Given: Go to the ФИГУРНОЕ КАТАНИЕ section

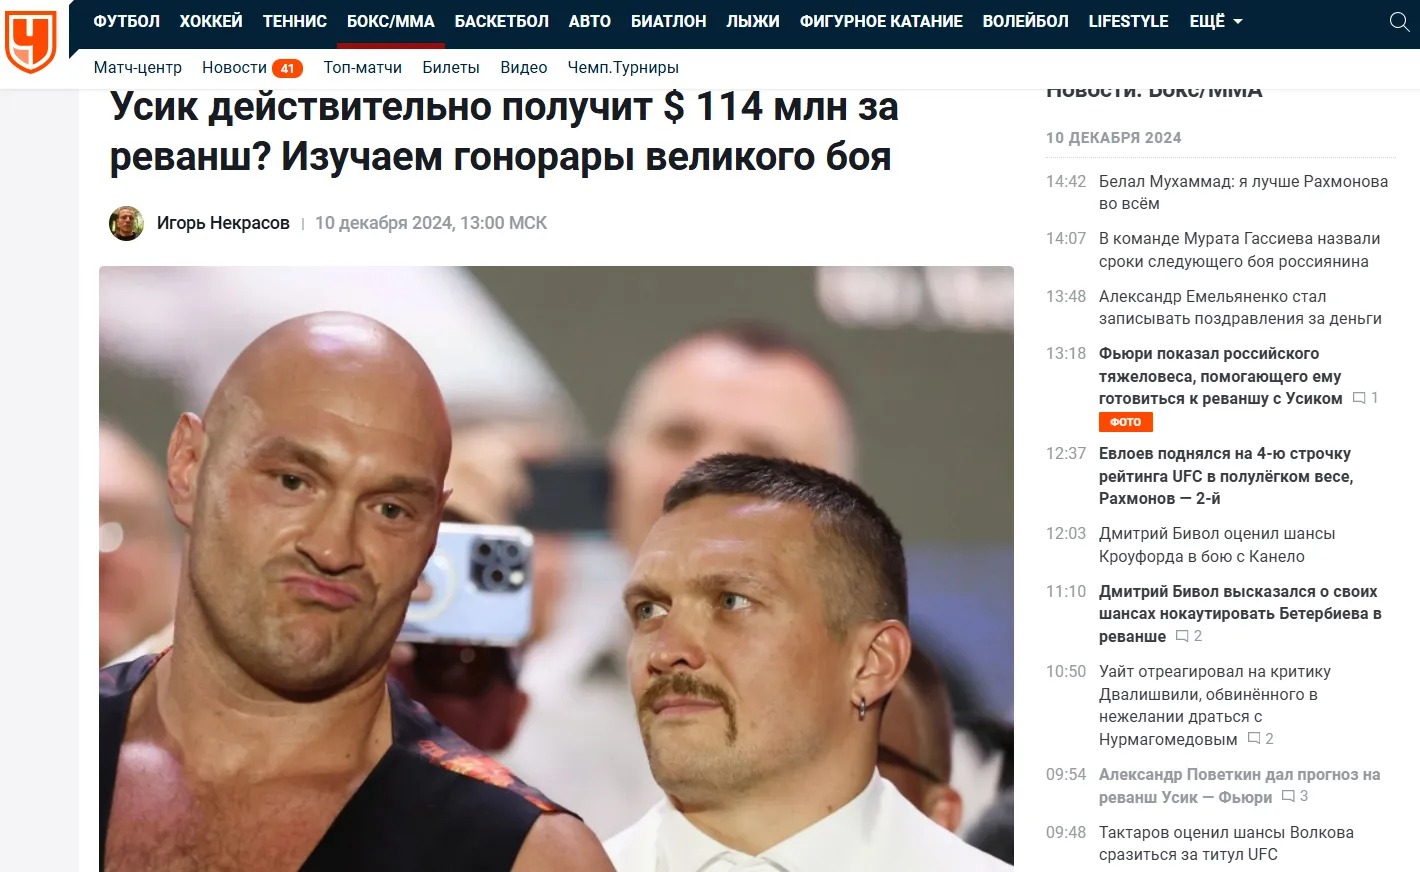Looking at the screenshot, I should (881, 21).
